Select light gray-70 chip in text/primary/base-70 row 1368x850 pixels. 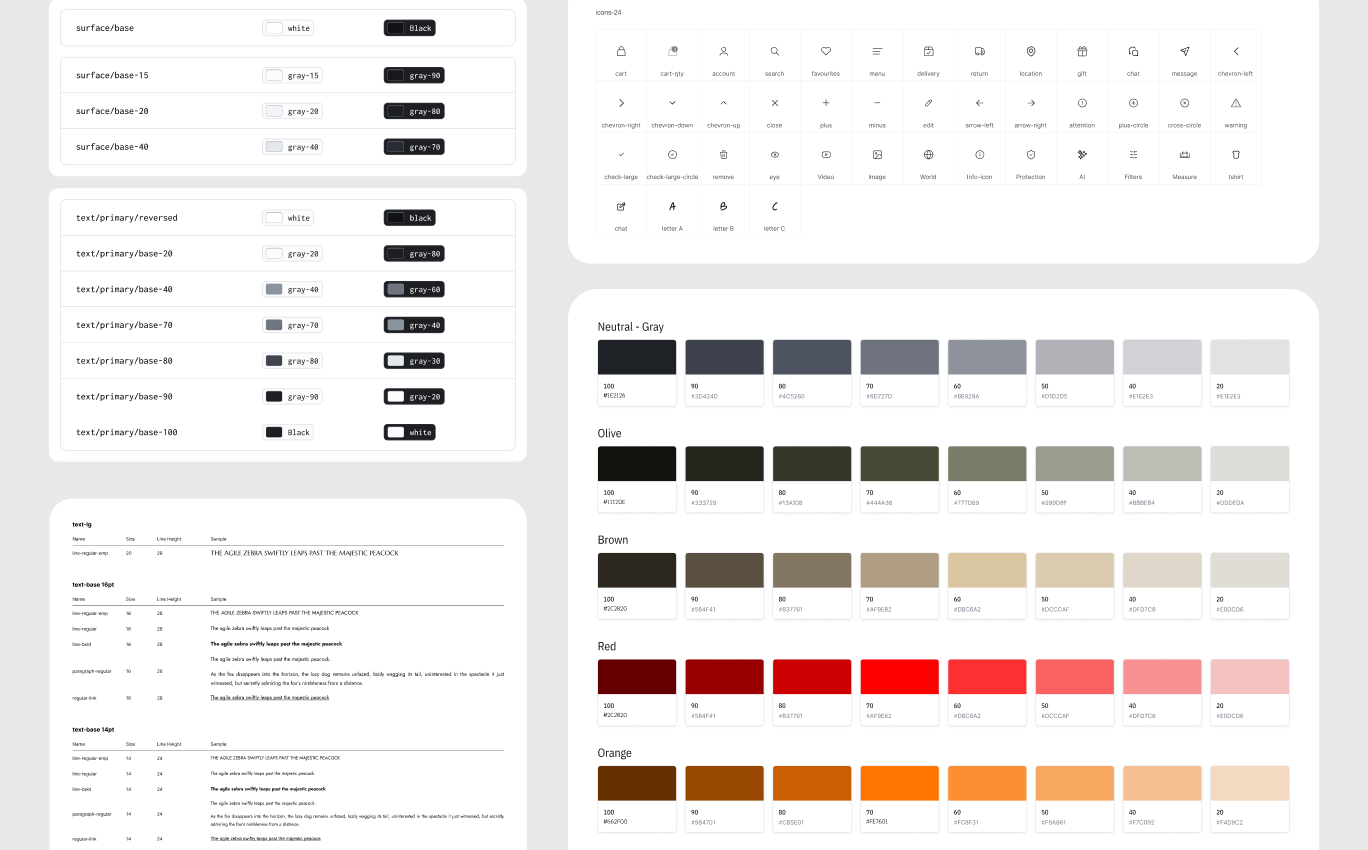(292, 325)
